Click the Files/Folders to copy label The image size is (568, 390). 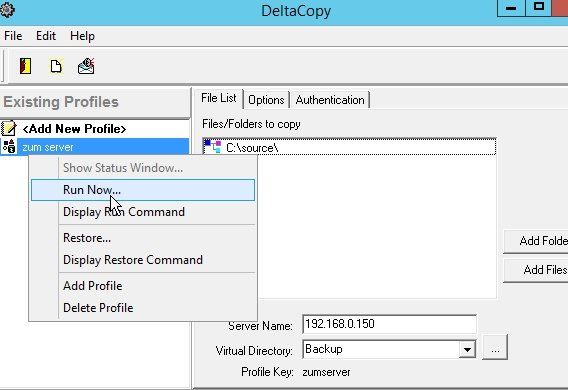tap(251, 124)
